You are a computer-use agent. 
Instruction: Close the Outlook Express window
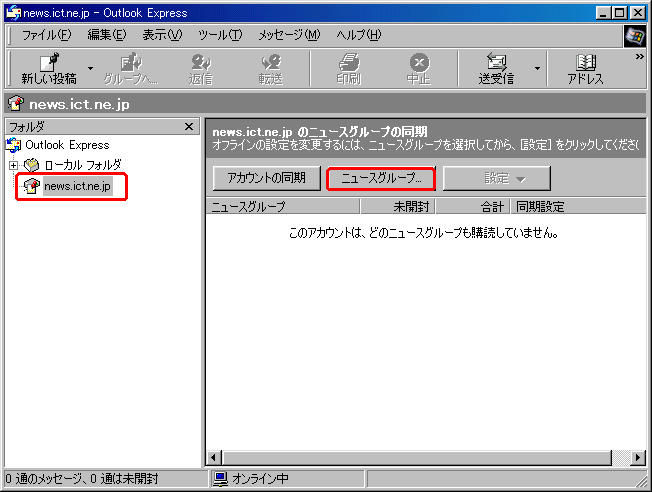(638, 13)
